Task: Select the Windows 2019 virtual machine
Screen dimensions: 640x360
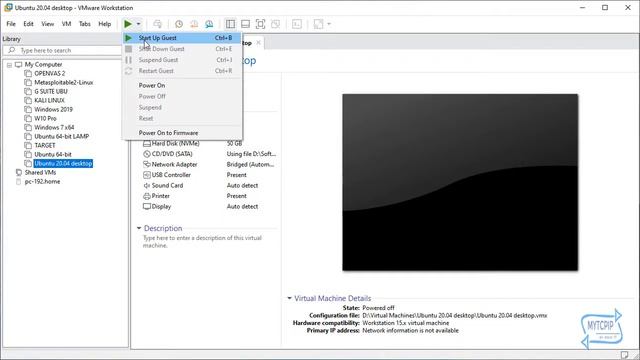Action: pos(53,109)
